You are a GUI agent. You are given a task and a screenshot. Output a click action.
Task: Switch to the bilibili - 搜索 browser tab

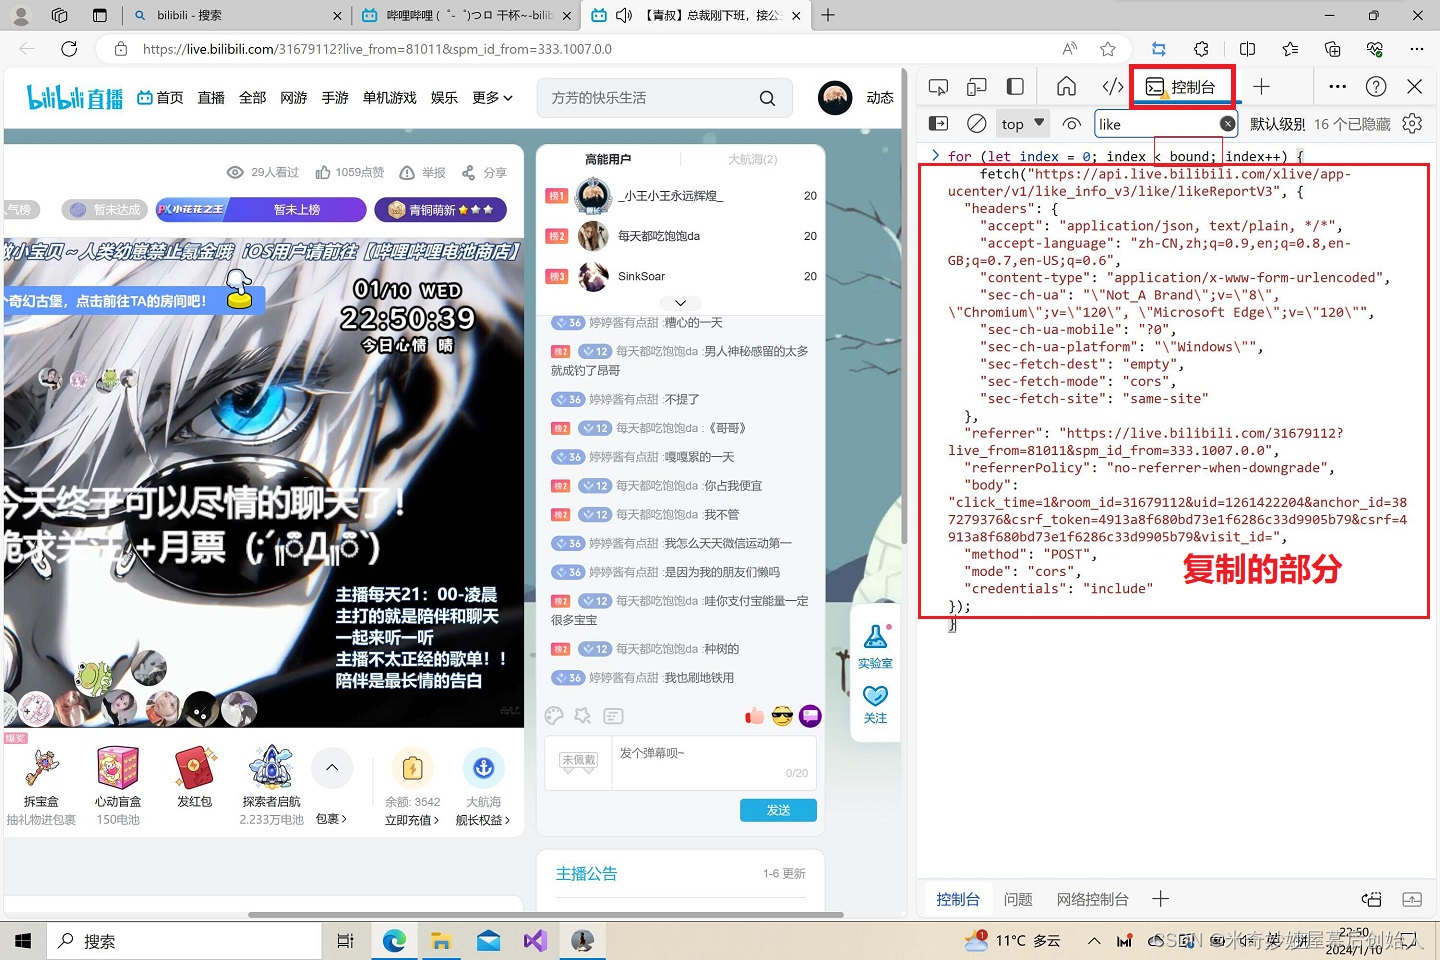point(237,15)
